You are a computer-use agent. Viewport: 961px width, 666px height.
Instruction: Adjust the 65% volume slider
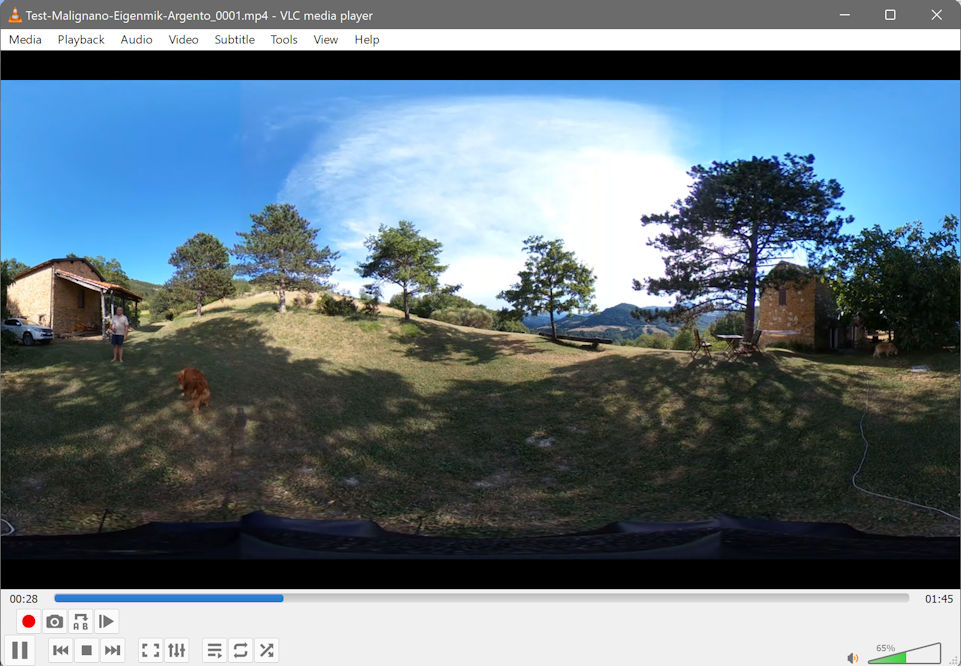pyautogui.click(x=905, y=653)
